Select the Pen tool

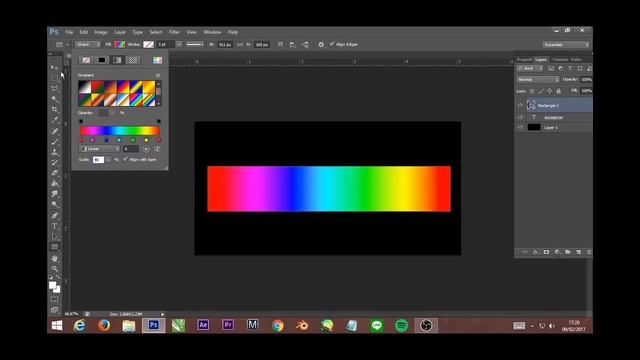coord(54,216)
